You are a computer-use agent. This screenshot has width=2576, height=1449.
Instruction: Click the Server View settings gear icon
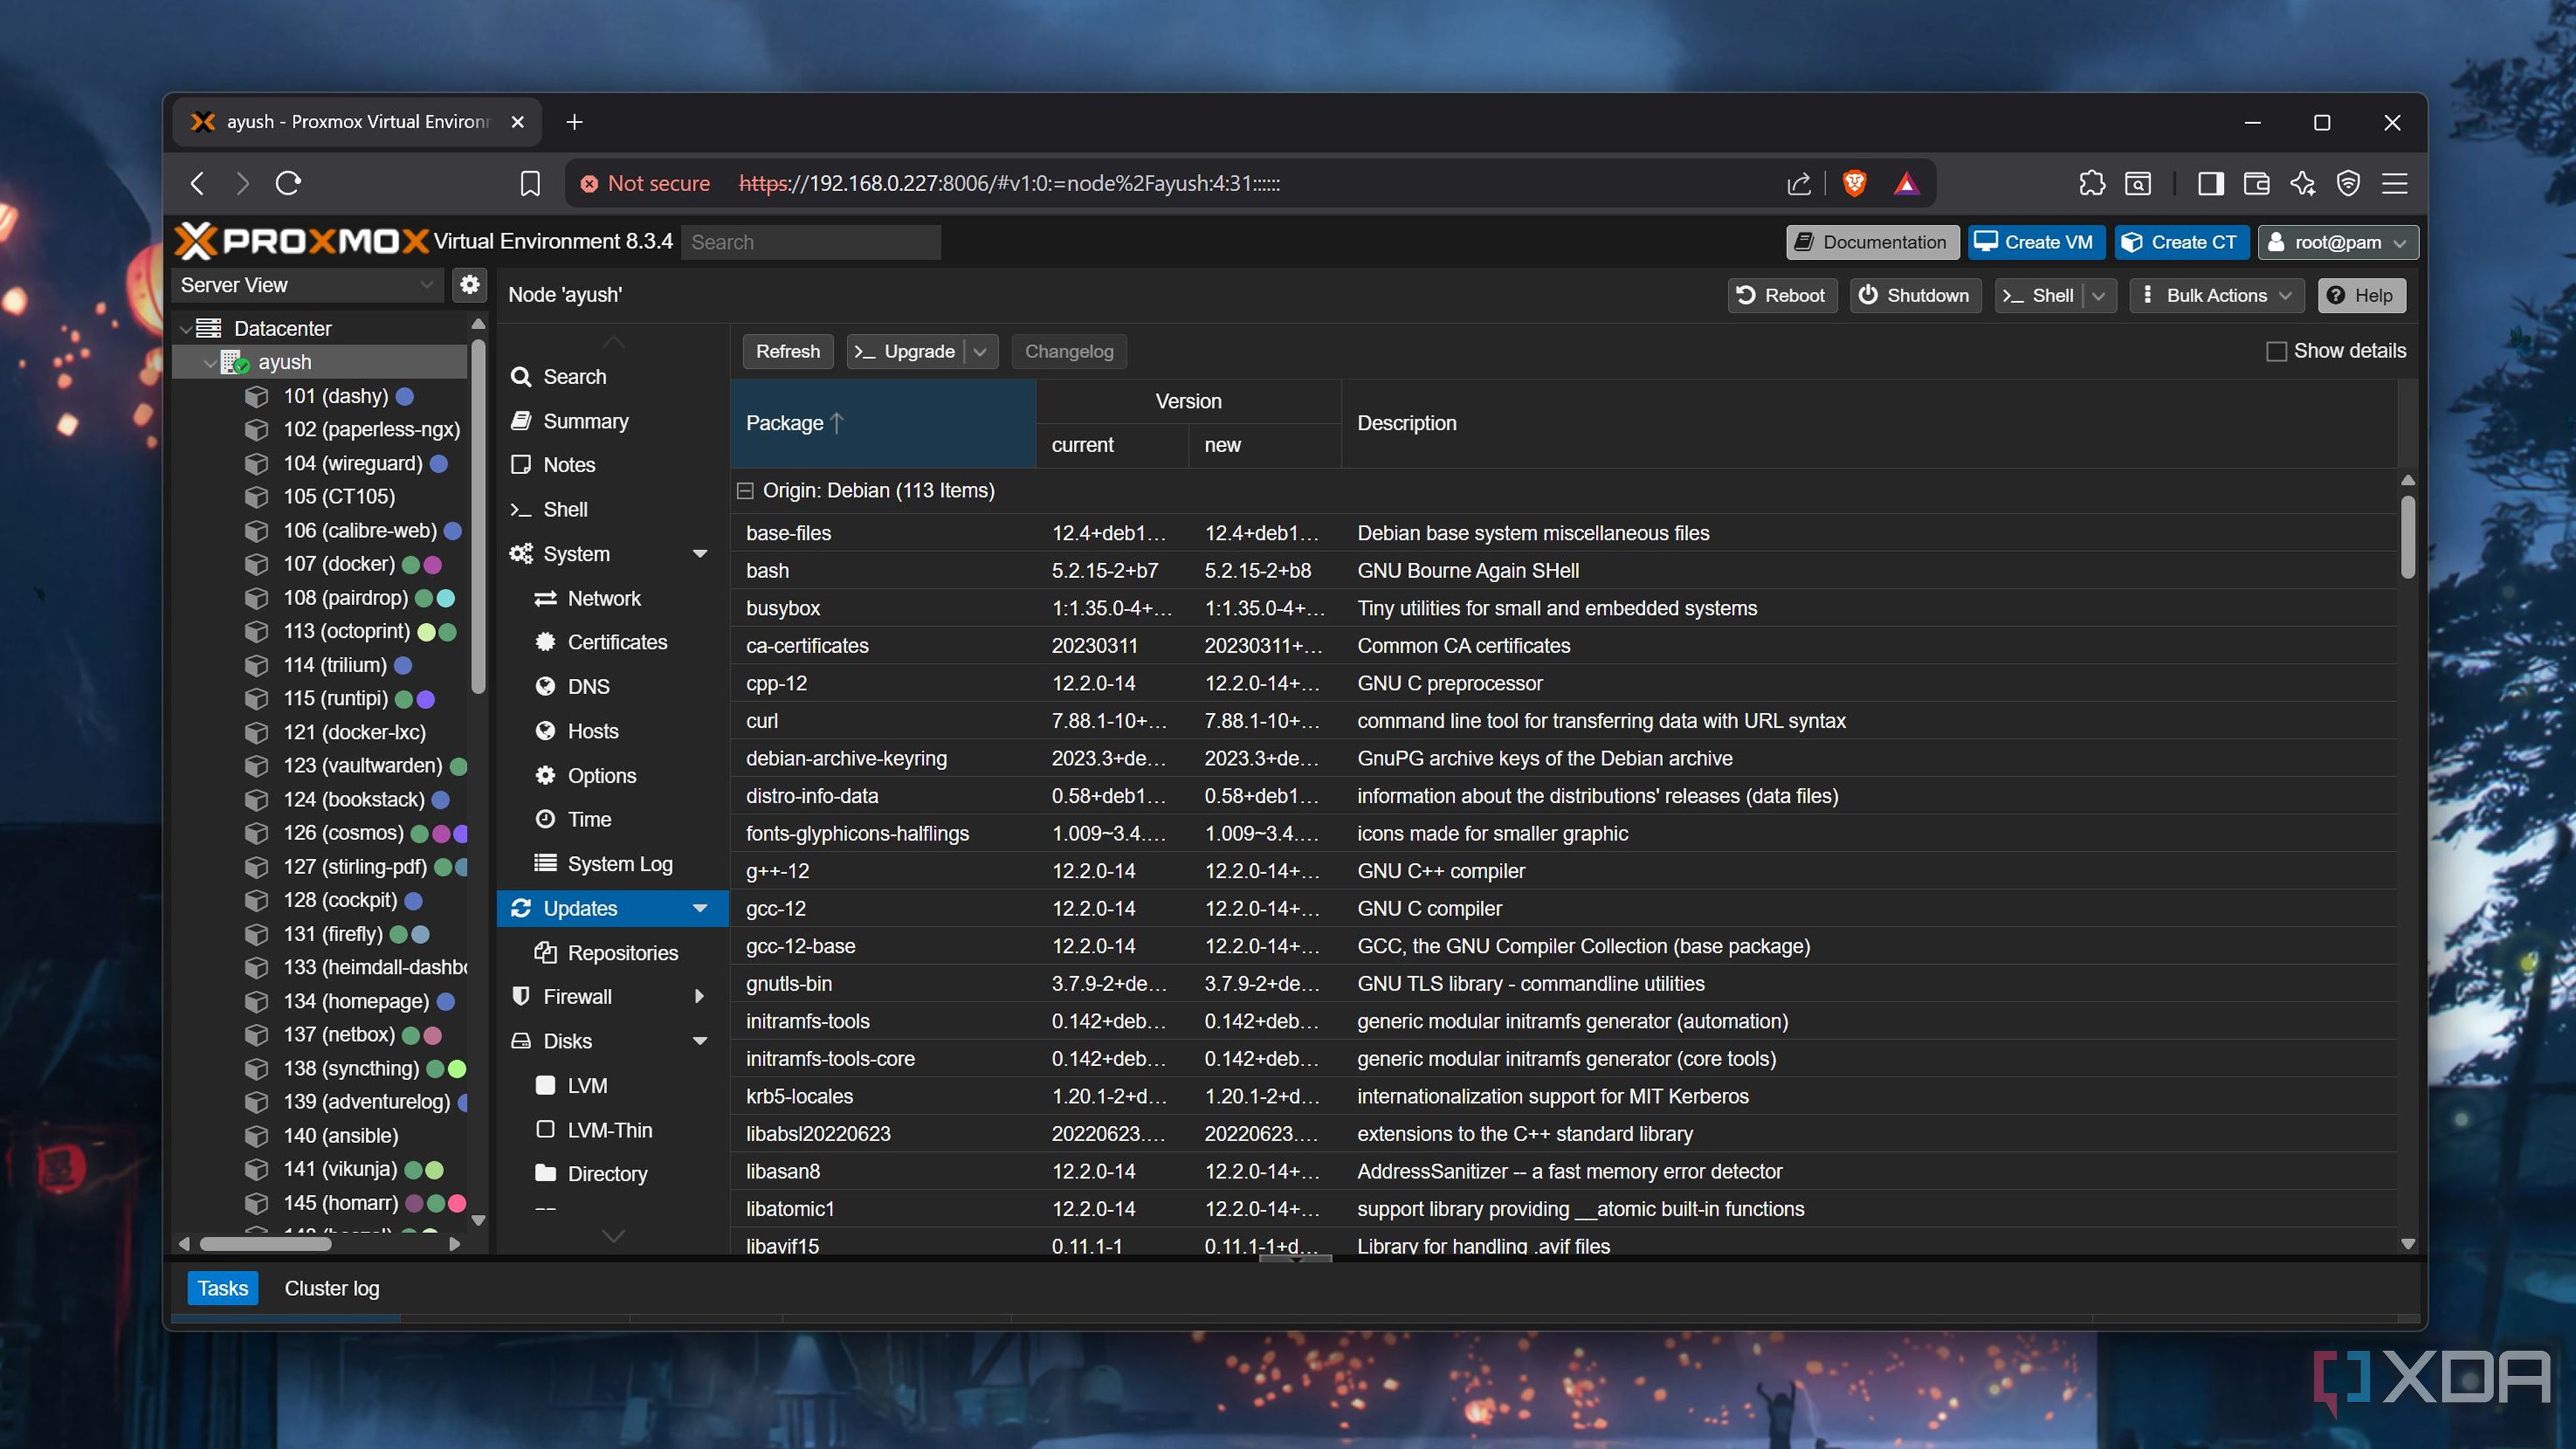469,285
